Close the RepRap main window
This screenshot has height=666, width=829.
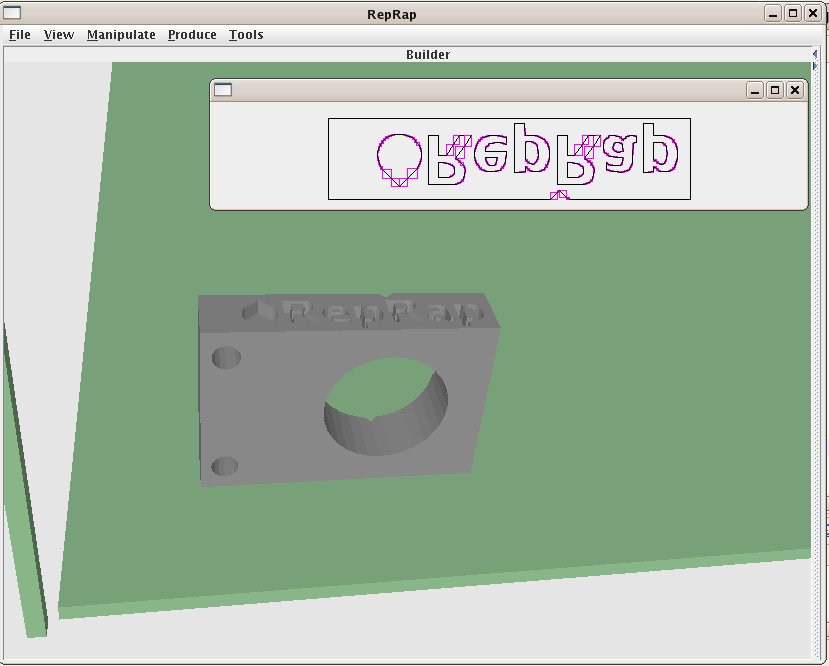(x=813, y=14)
